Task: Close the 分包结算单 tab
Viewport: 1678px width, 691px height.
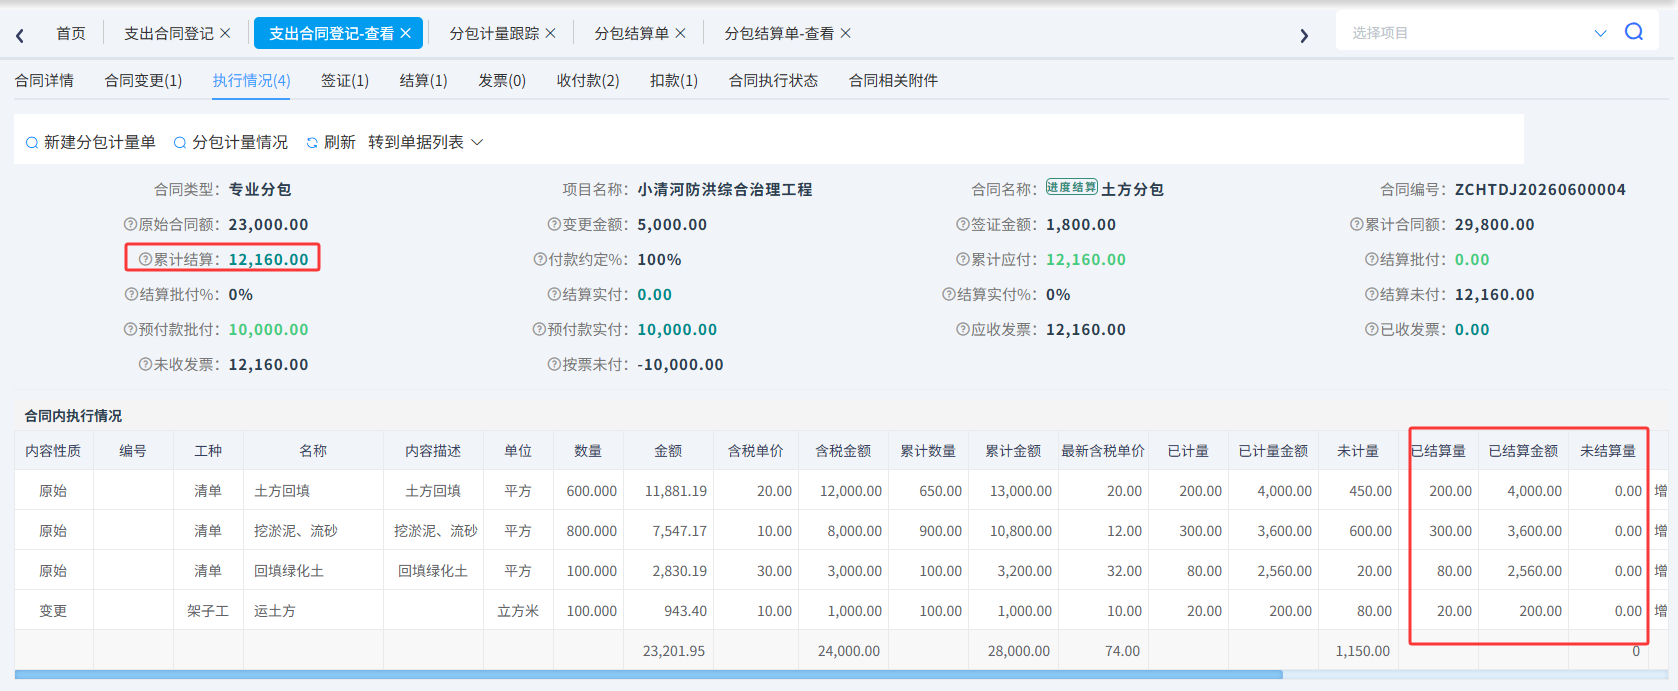Action: [680, 33]
